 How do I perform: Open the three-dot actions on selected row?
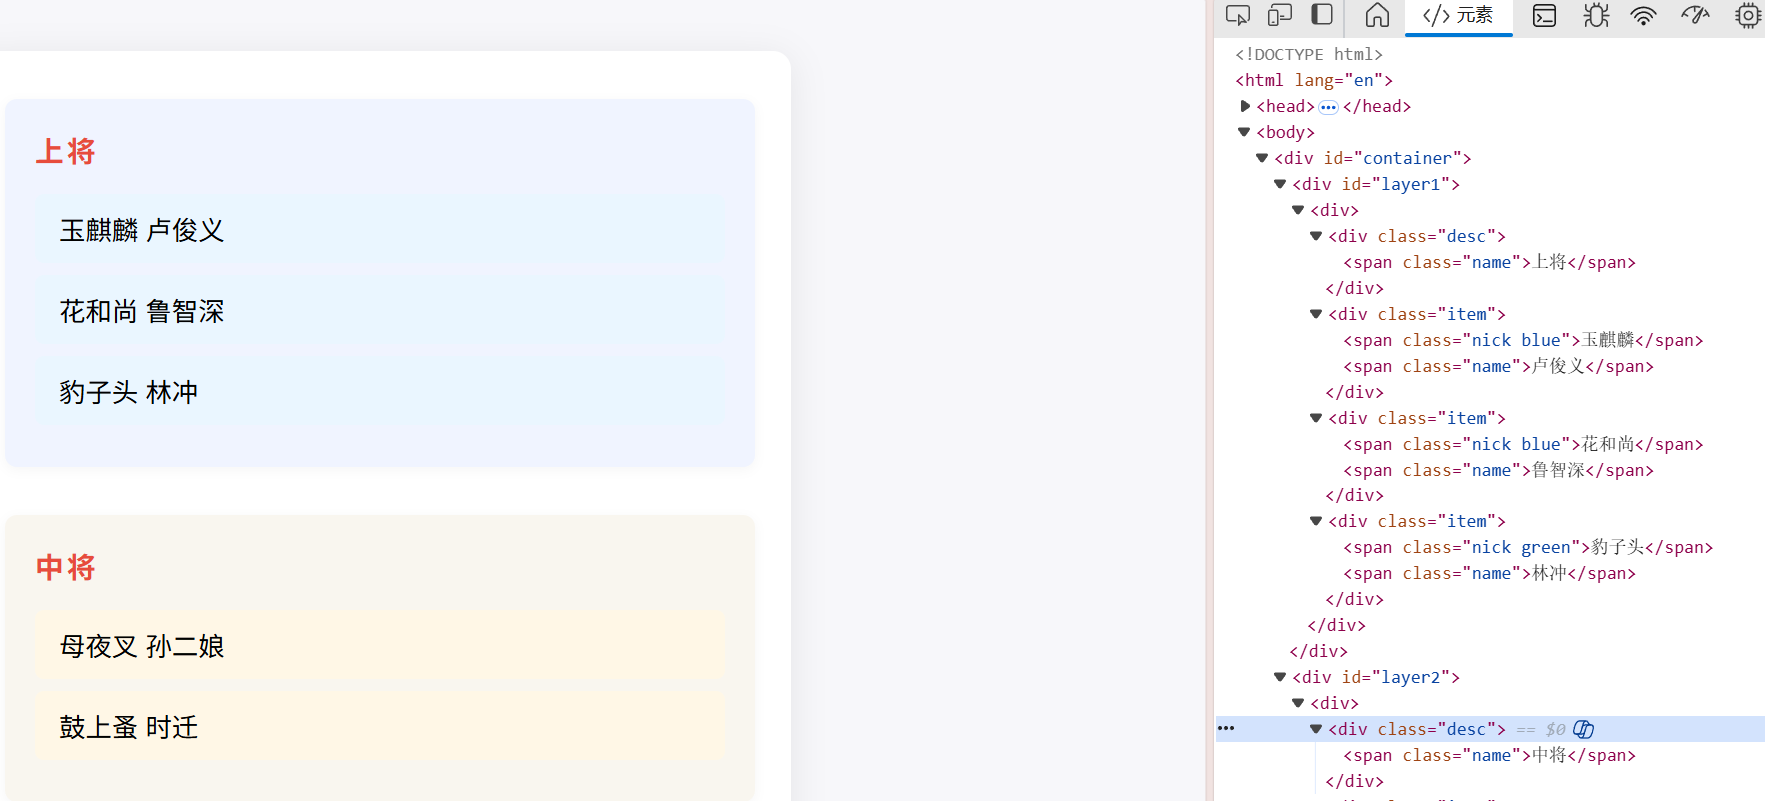[x=1226, y=729]
